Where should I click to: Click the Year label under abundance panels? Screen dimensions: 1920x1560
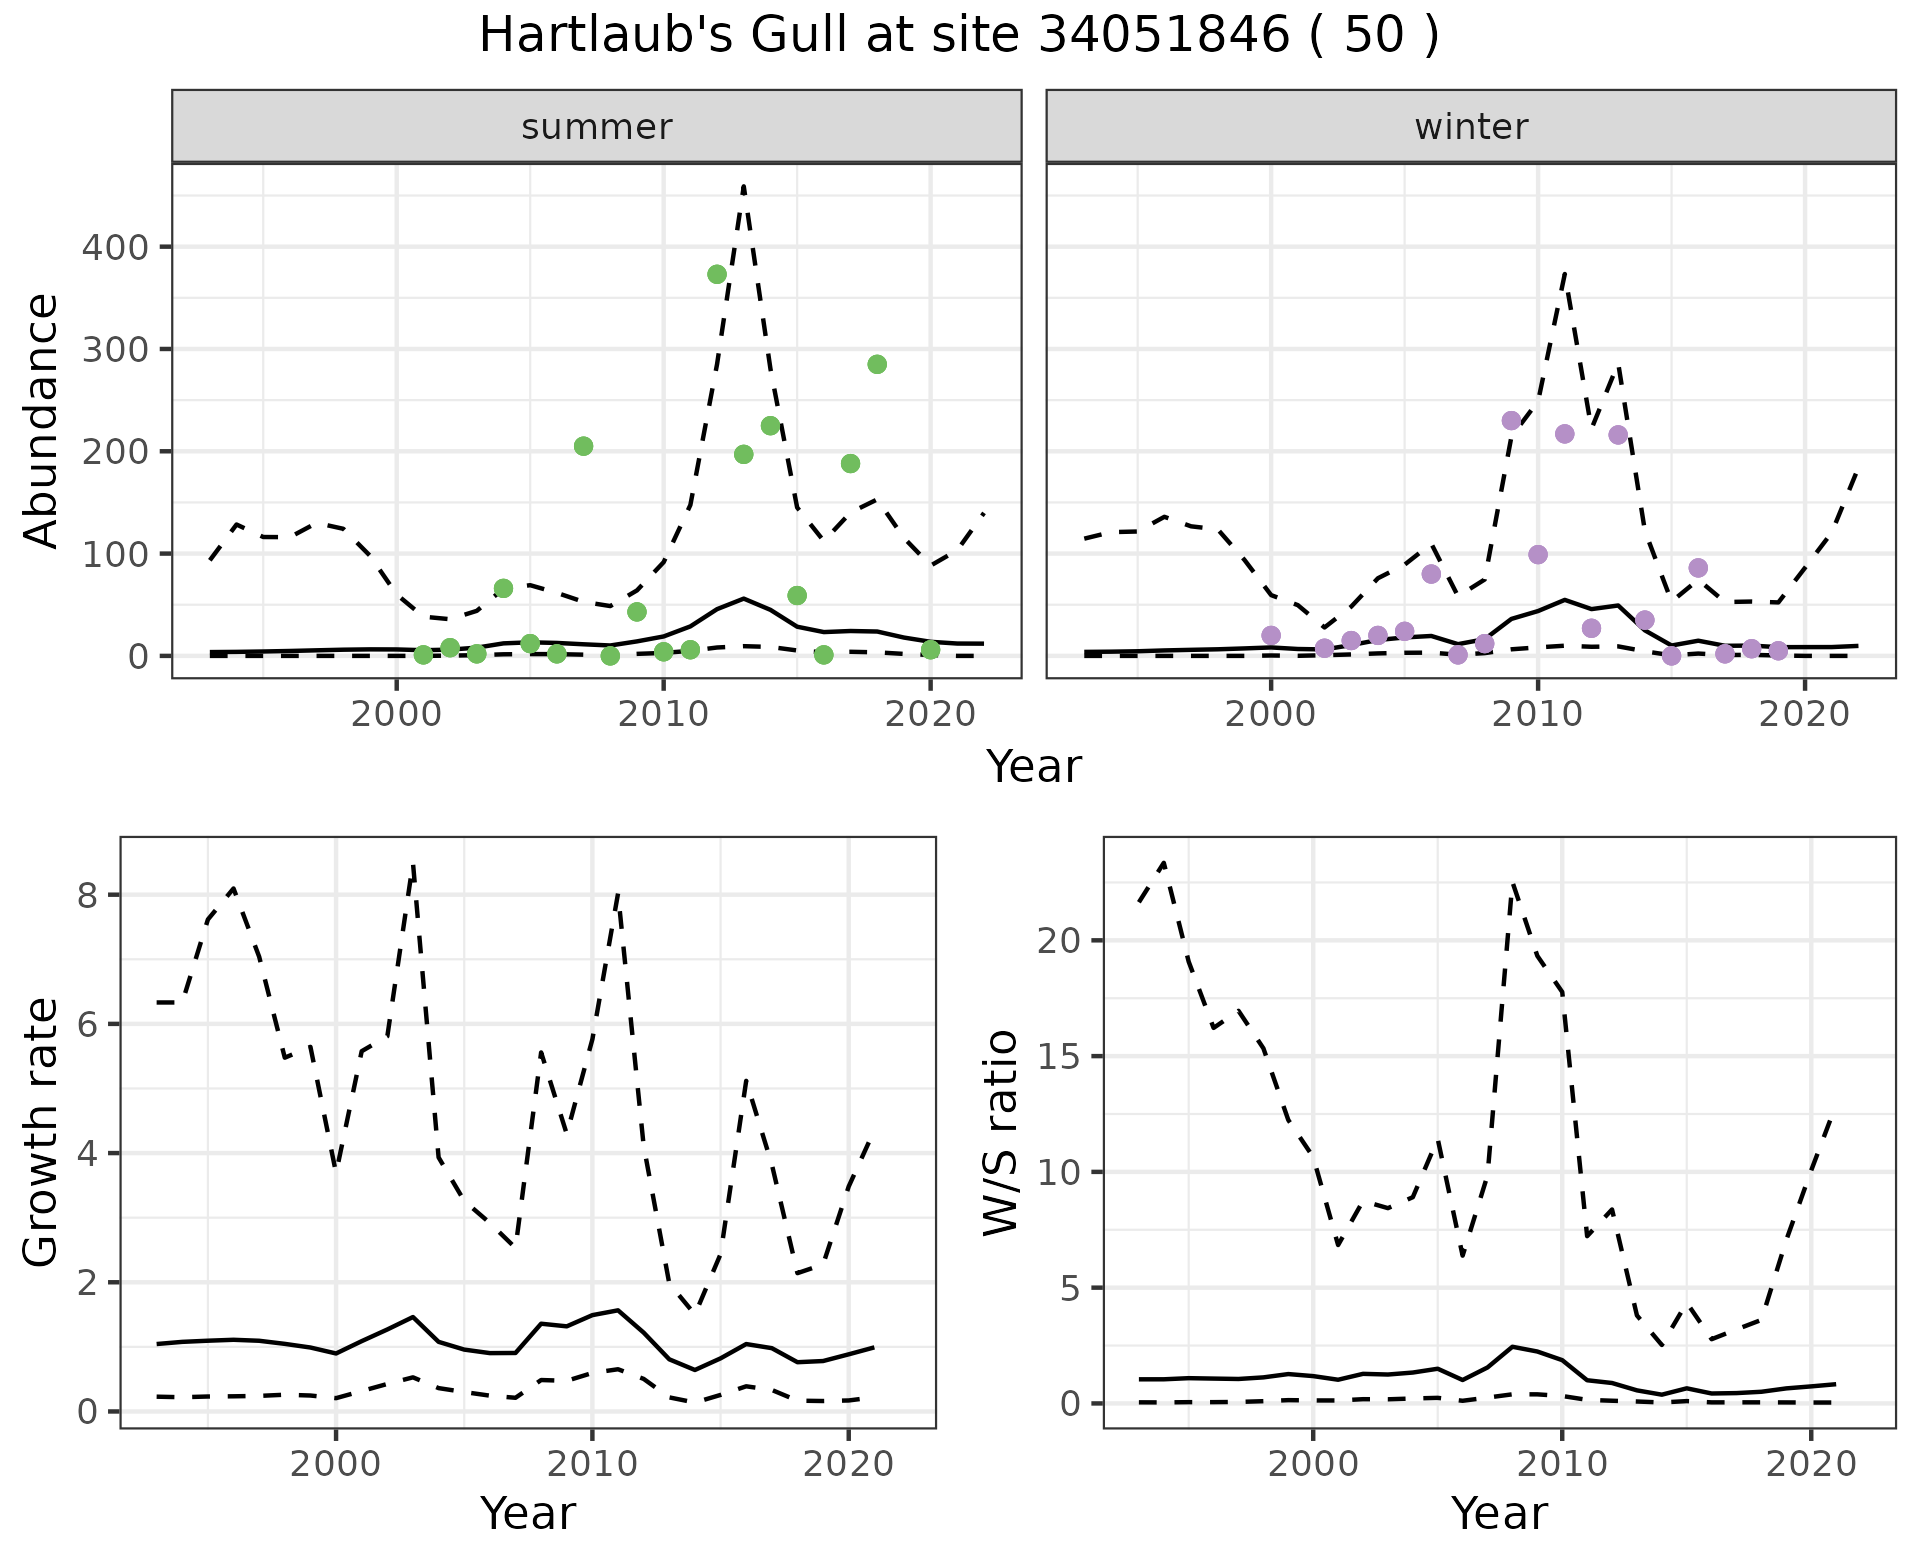pos(1034,767)
